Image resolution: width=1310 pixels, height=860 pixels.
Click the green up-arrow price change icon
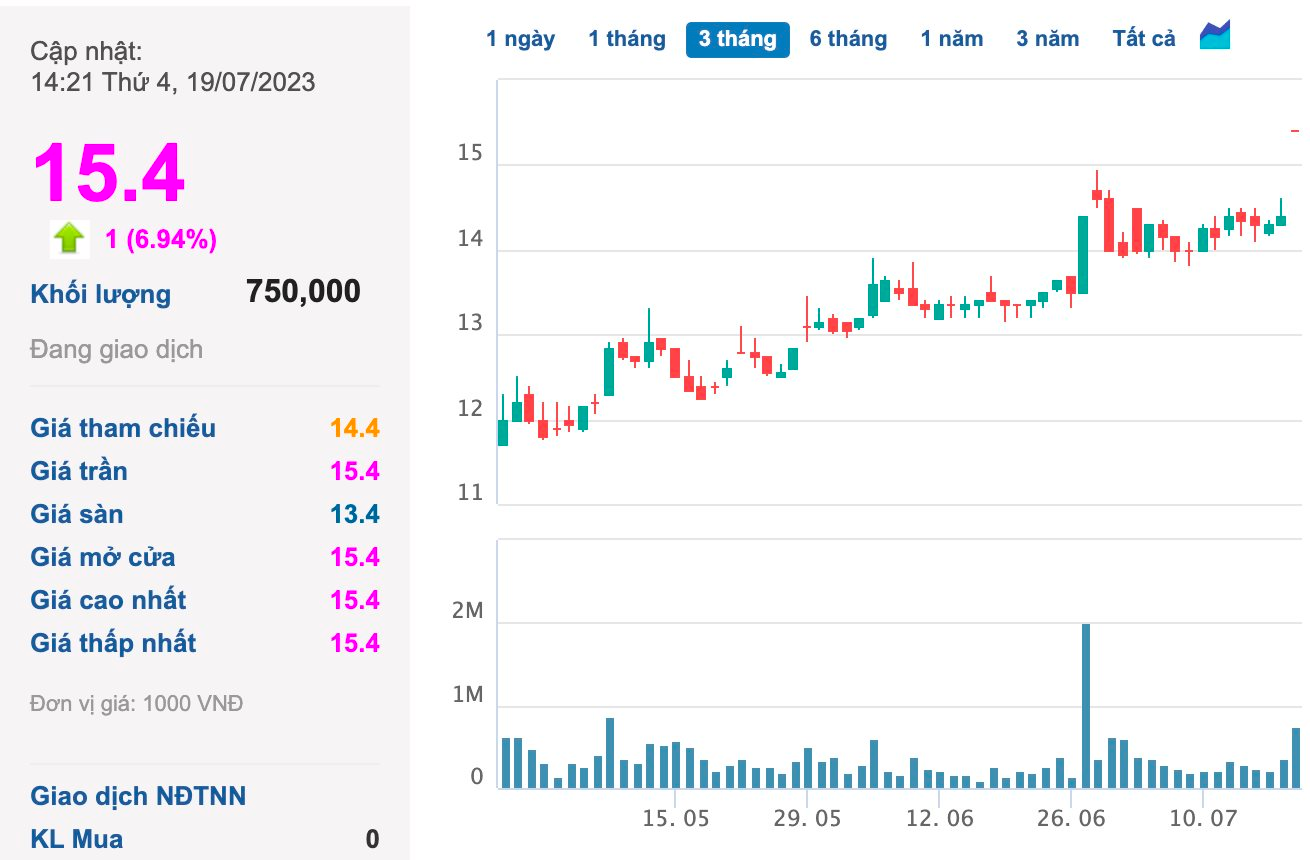click(x=69, y=238)
